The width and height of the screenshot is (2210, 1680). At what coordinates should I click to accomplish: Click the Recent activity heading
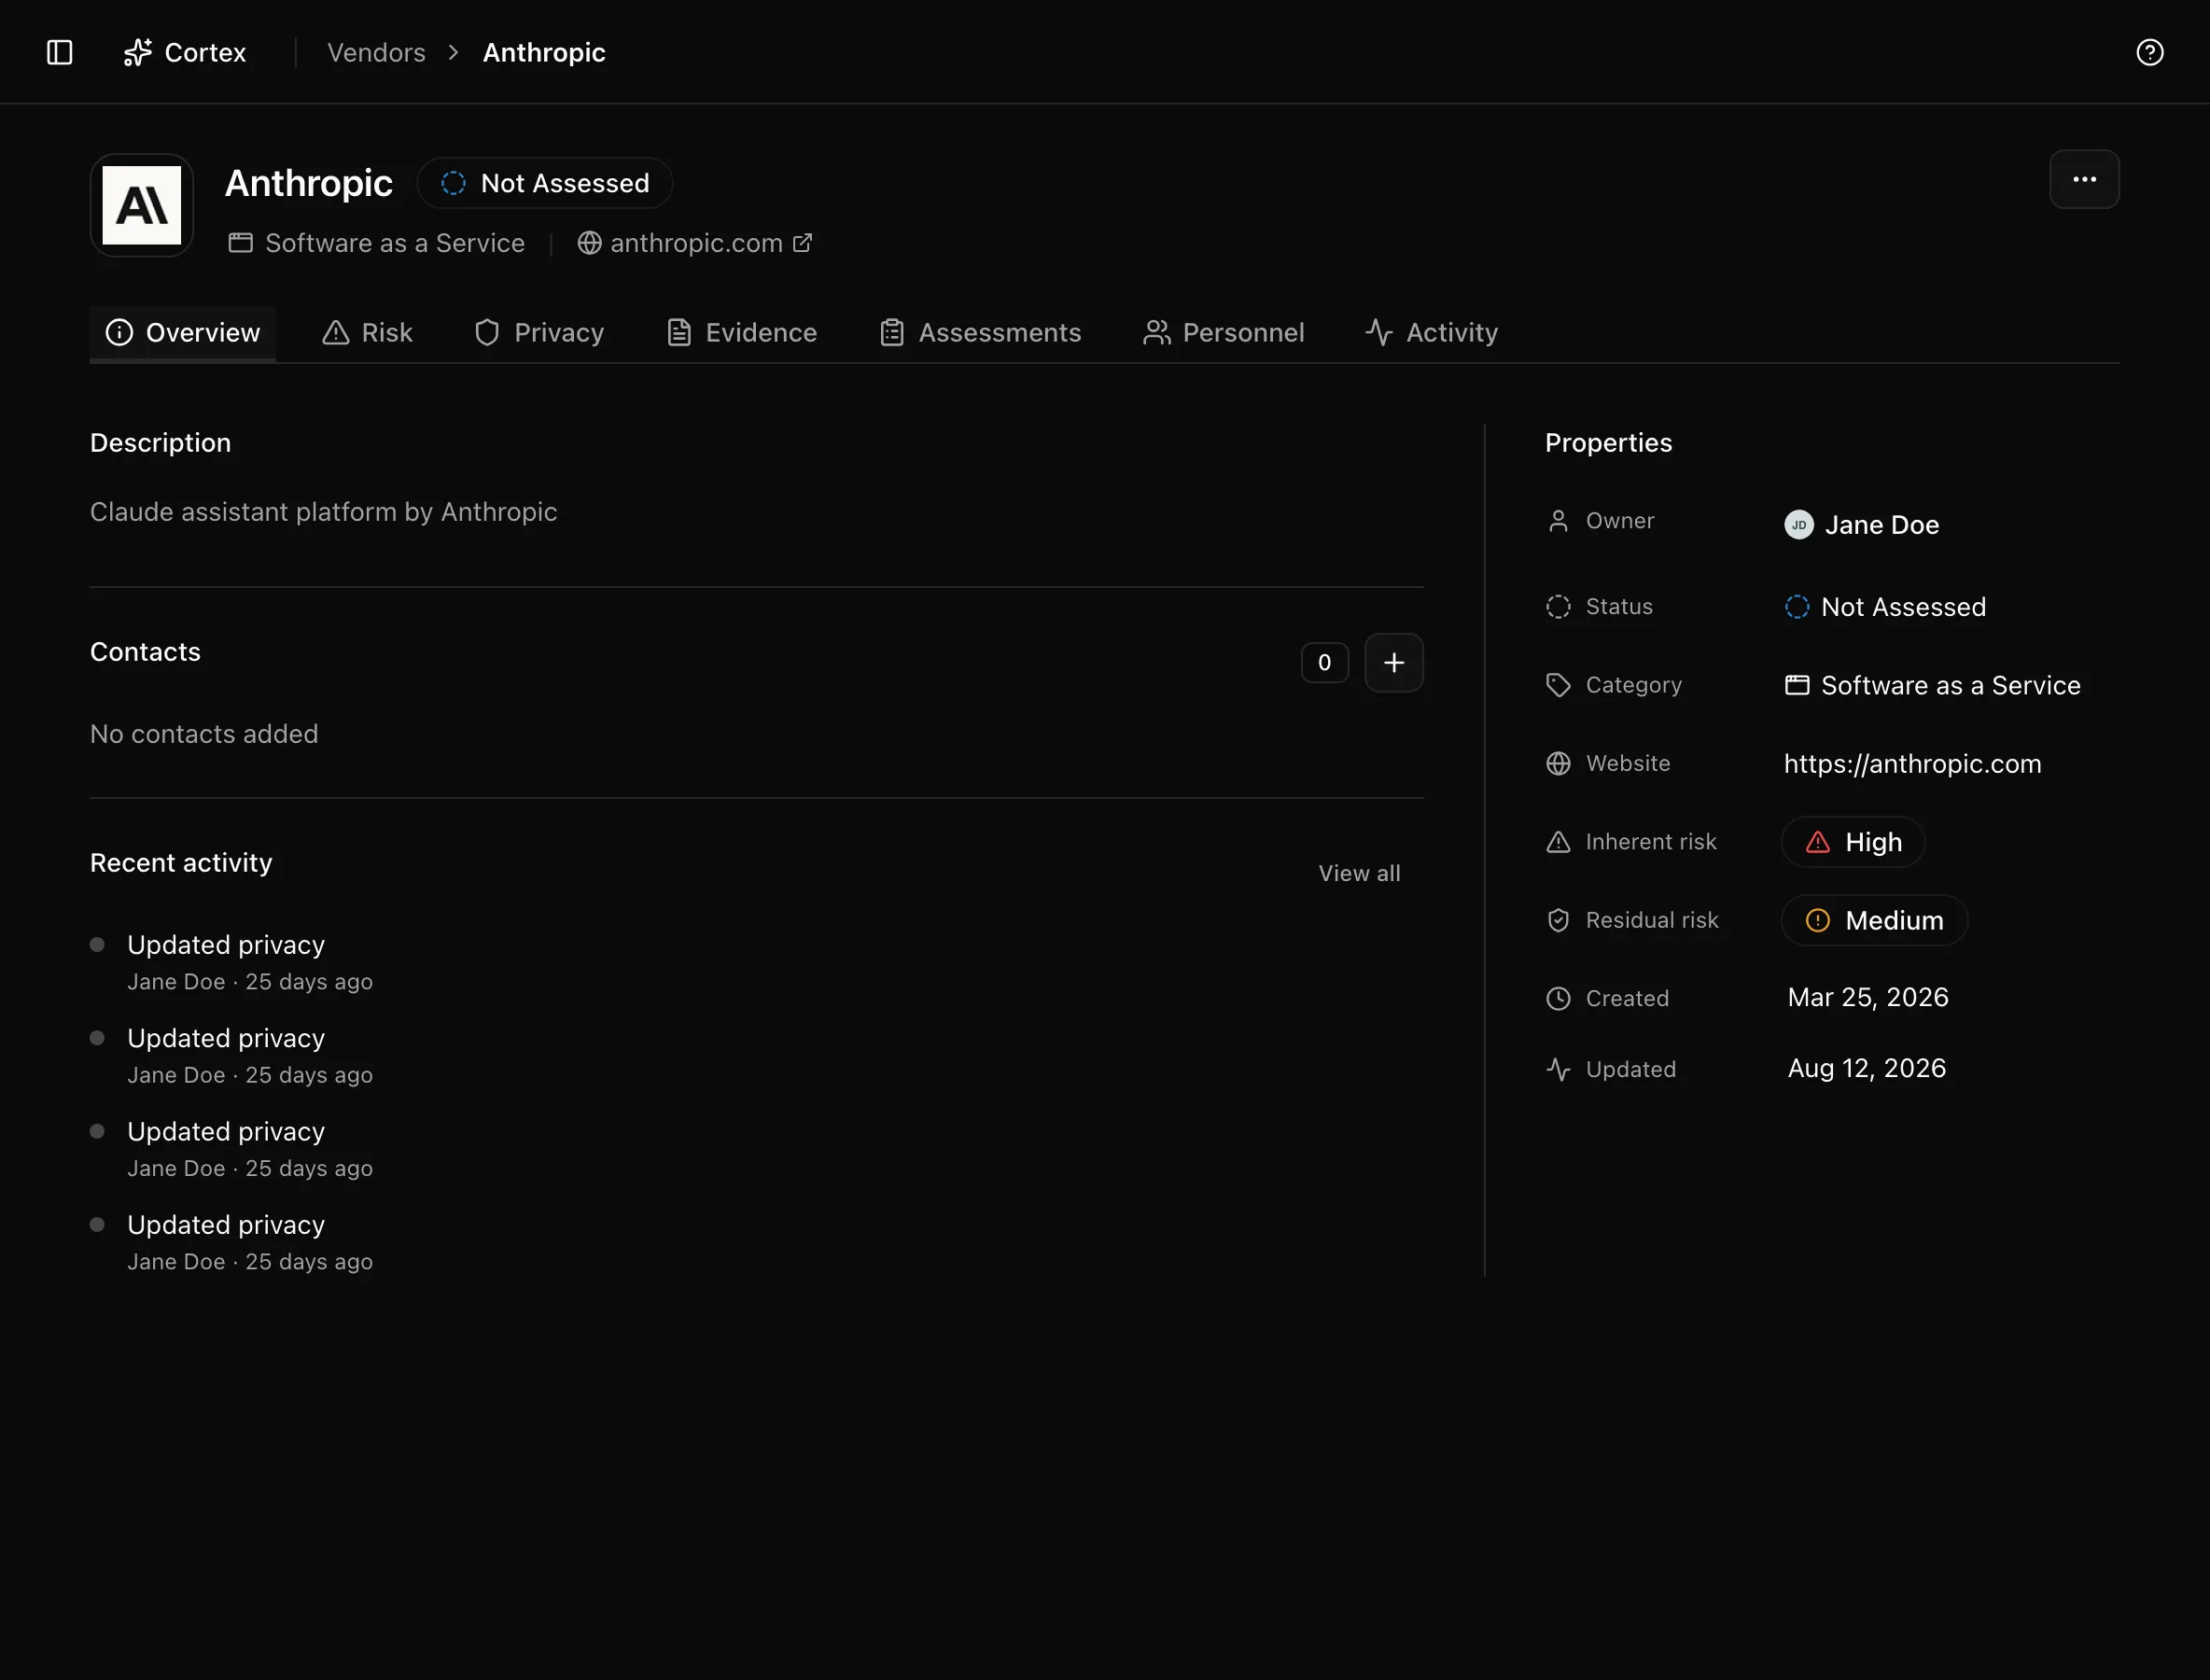tap(181, 863)
